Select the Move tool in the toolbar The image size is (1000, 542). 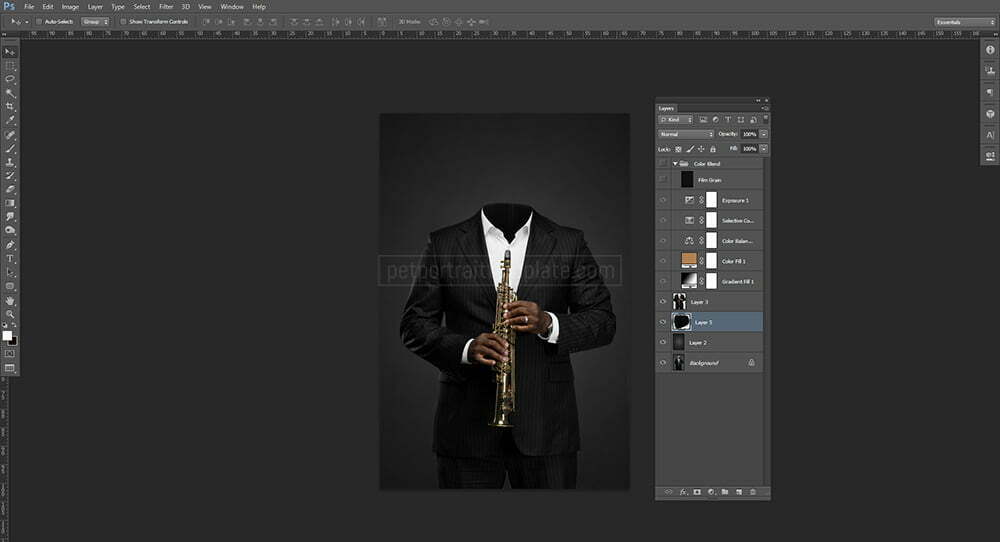point(10,51)
